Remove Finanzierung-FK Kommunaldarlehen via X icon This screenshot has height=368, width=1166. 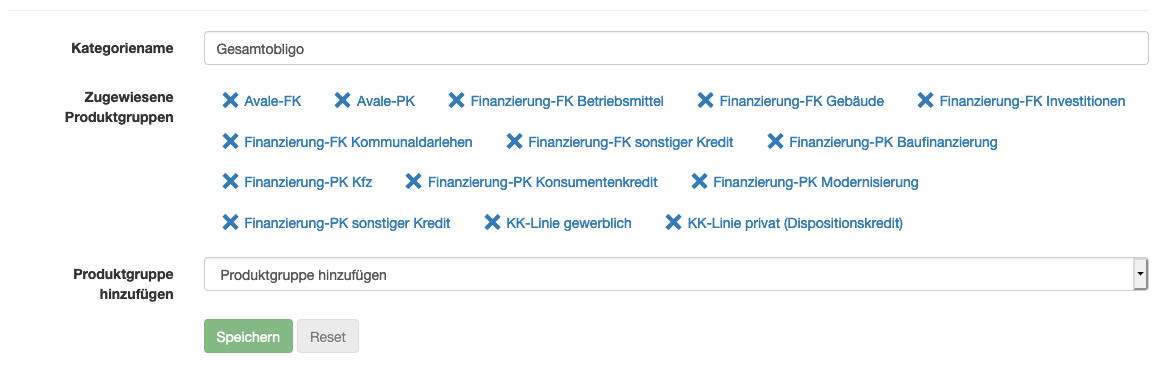pyautogui.click(x=231, y=141)
